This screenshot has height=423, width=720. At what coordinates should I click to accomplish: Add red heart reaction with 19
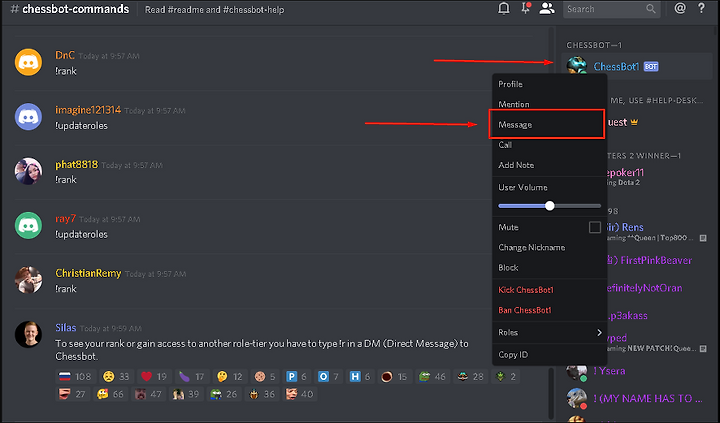coord(154,377)
